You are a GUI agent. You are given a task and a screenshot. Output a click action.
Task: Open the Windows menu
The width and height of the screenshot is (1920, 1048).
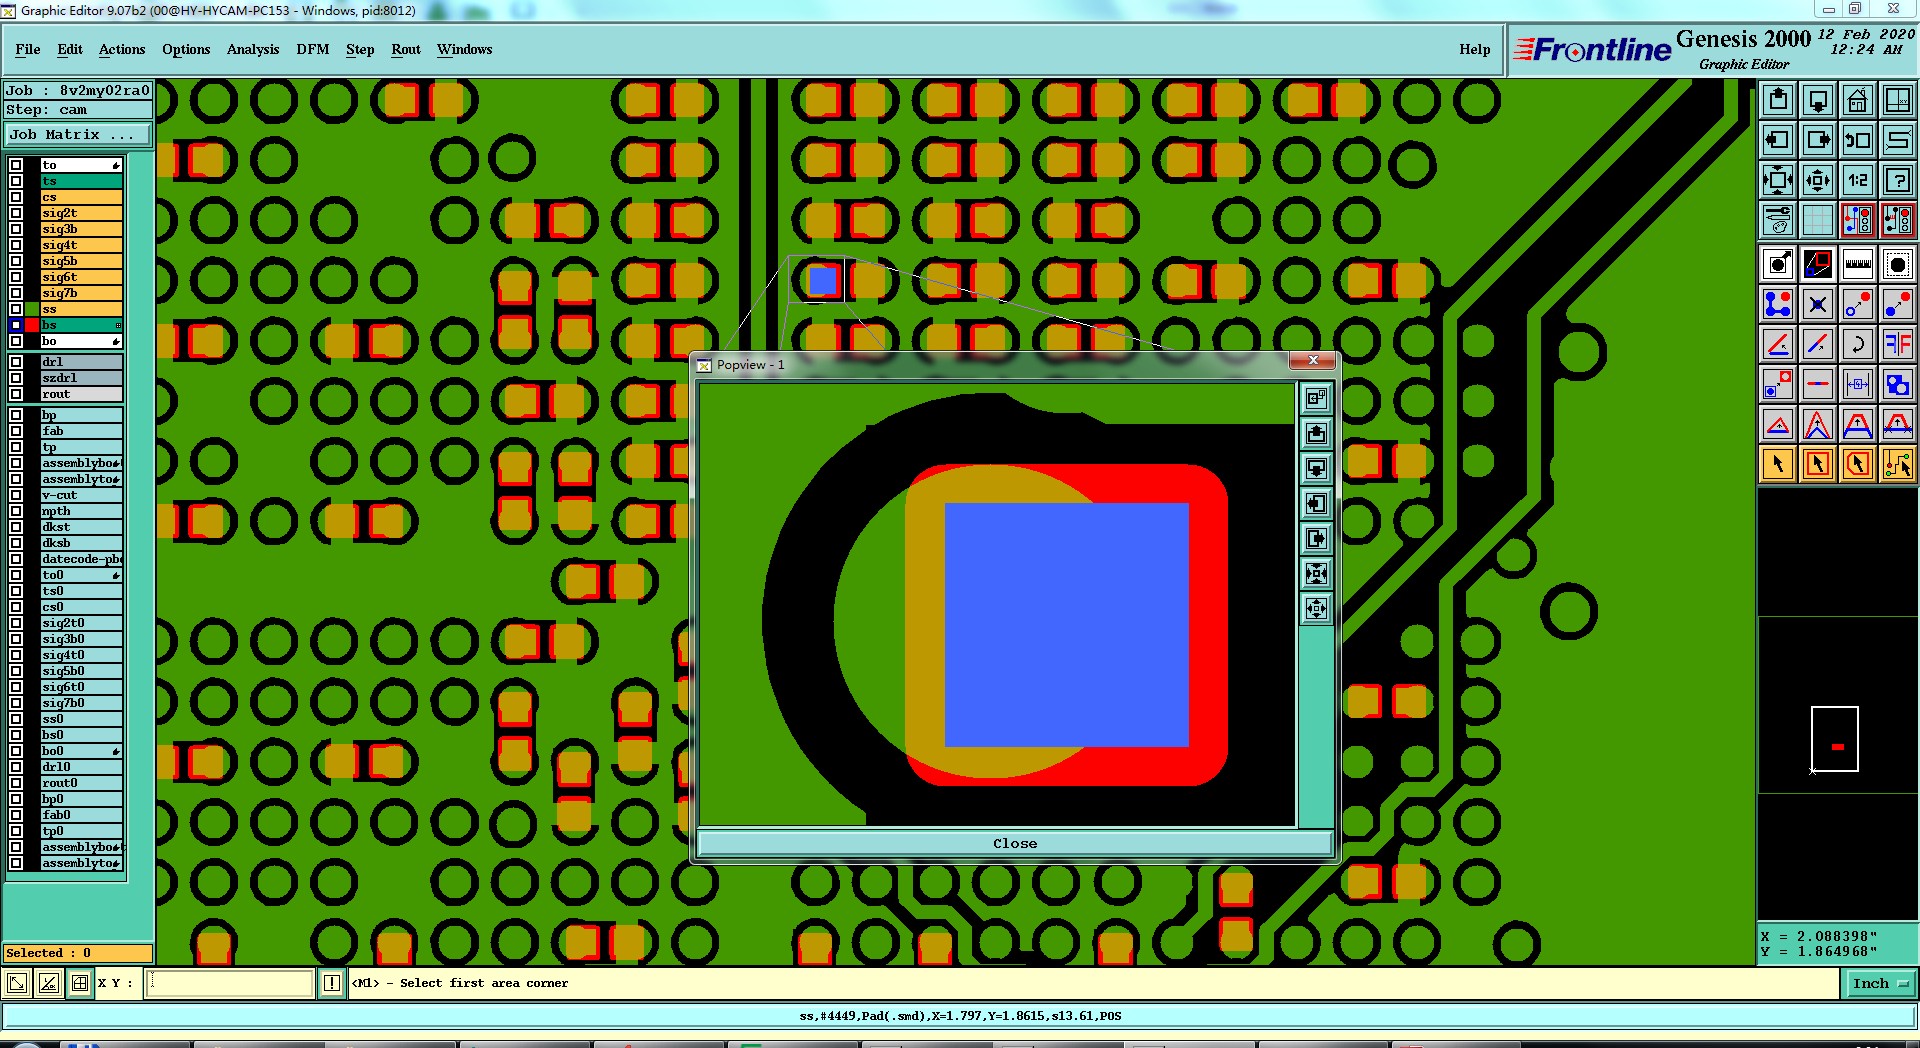pos(464,49)
